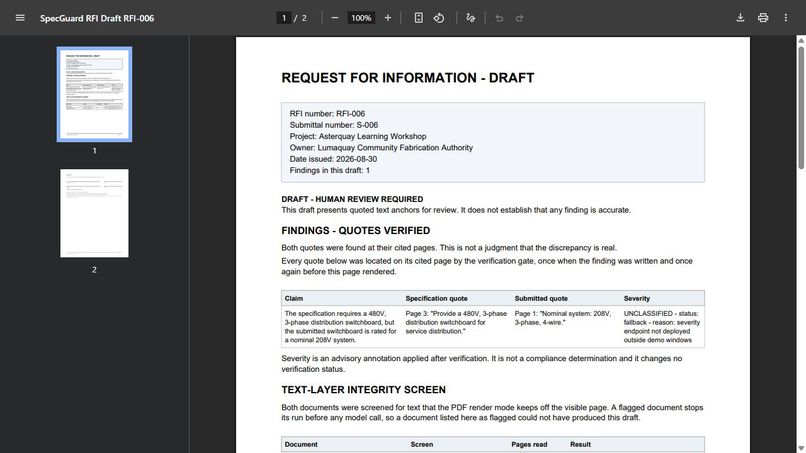Screen dimensions: 806x453
Task: Select page 2 thumbnail
Action: [94, 213]
